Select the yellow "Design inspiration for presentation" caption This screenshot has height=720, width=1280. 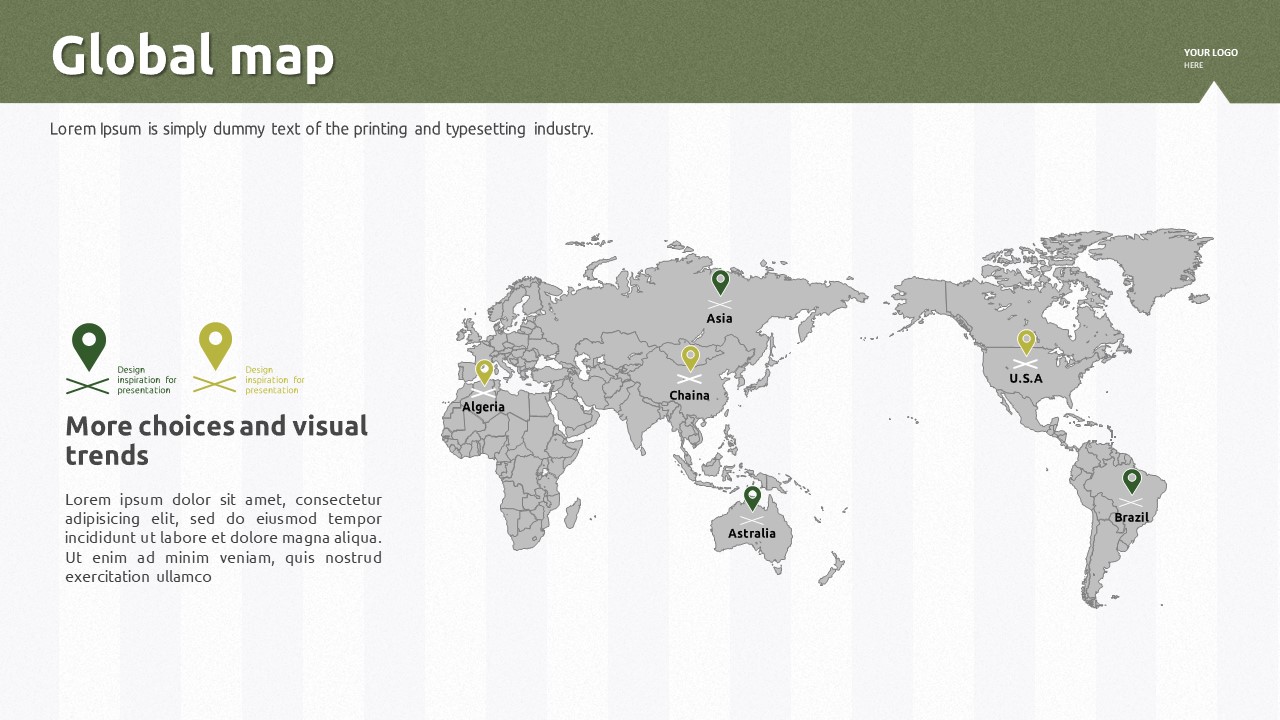click(274, 380)
